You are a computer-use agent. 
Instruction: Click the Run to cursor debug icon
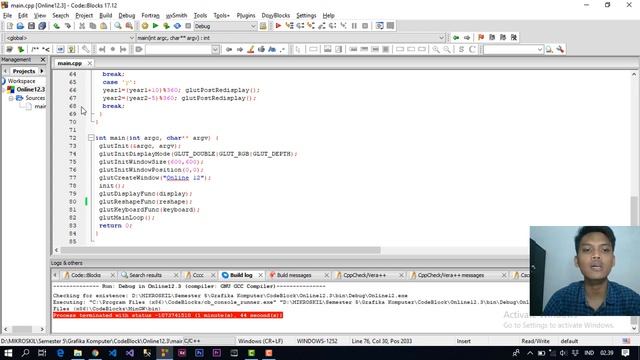coord(289,26)
